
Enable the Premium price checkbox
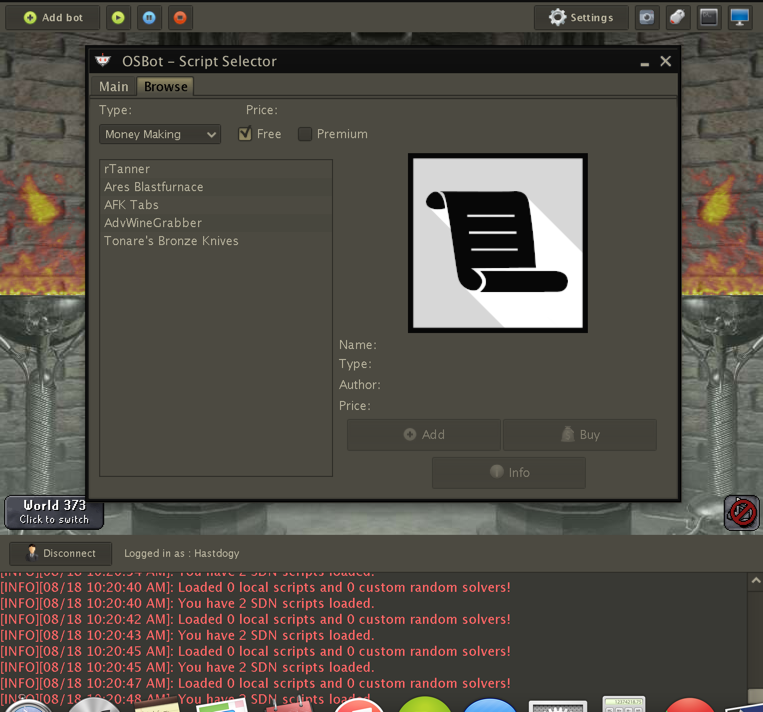point(305,134)
